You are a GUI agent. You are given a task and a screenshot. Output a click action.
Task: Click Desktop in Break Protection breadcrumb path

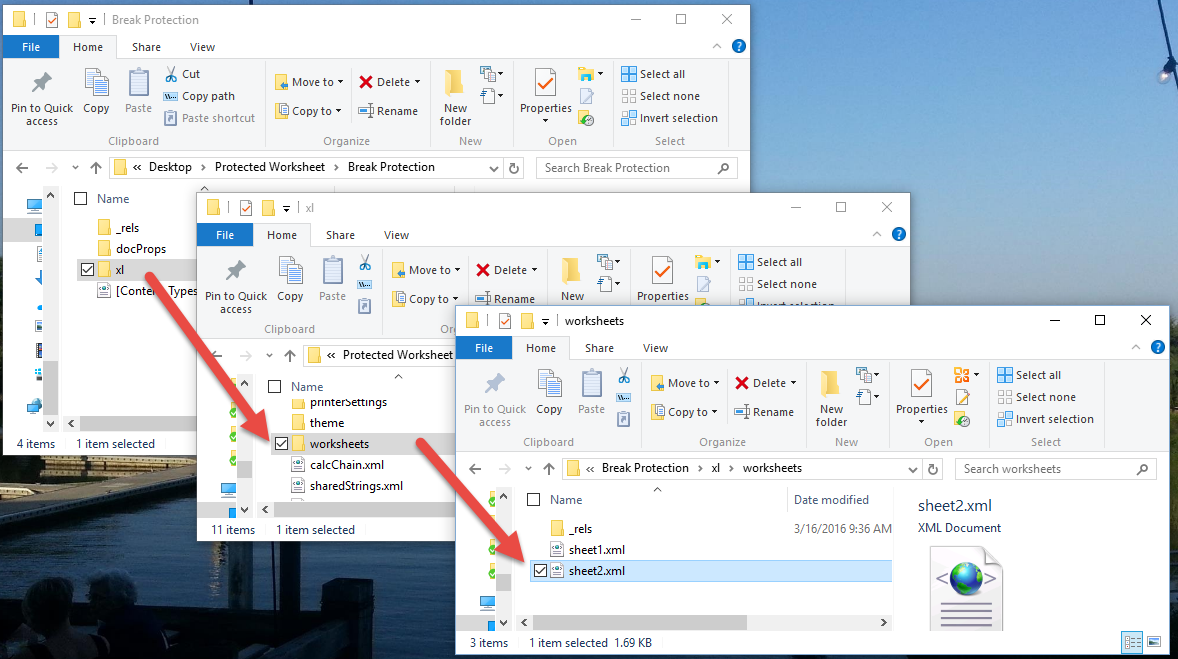pyautogui.click(x=170, y=167)
